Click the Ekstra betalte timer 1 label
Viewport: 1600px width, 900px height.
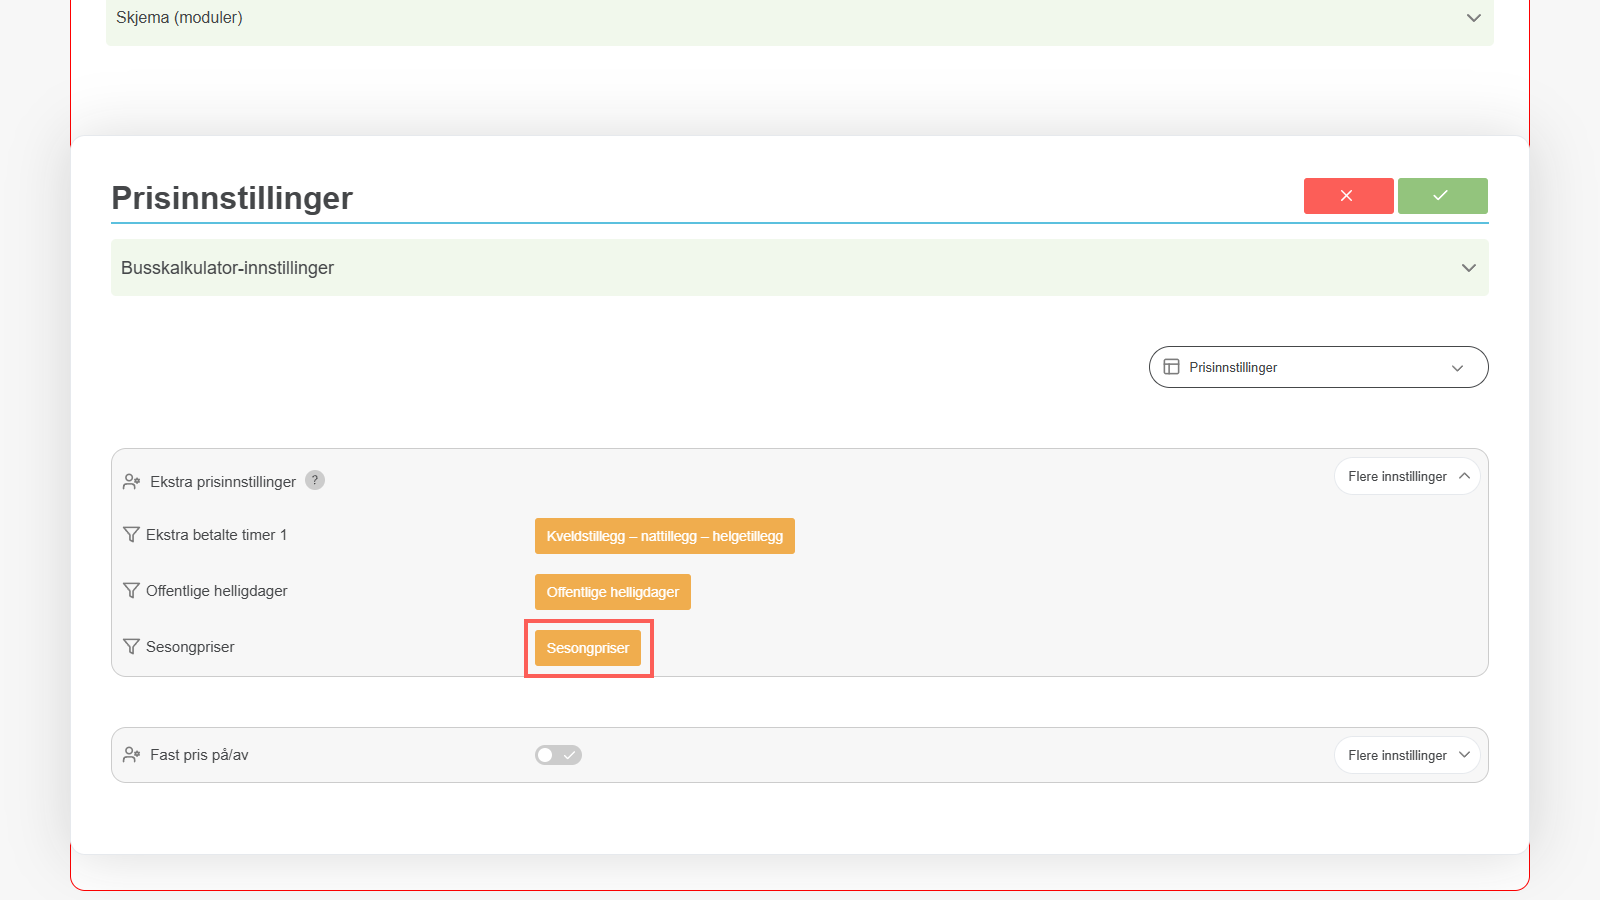[x=216, y=535]
